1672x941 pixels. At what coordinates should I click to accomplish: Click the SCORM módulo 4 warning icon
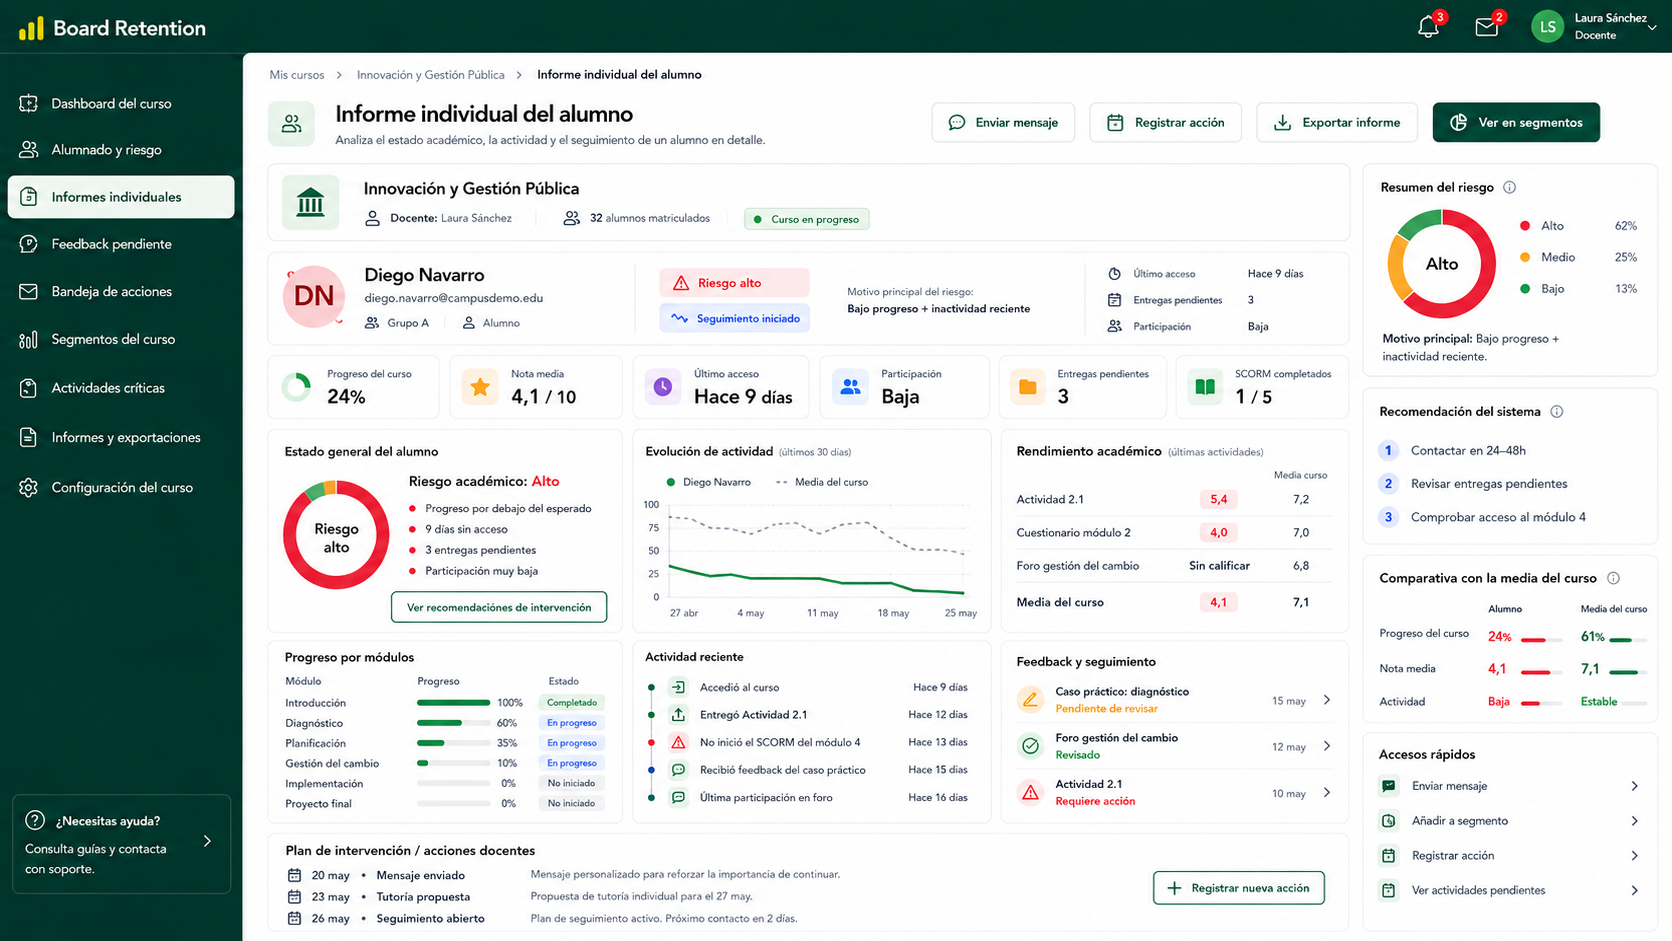[678, 743]
